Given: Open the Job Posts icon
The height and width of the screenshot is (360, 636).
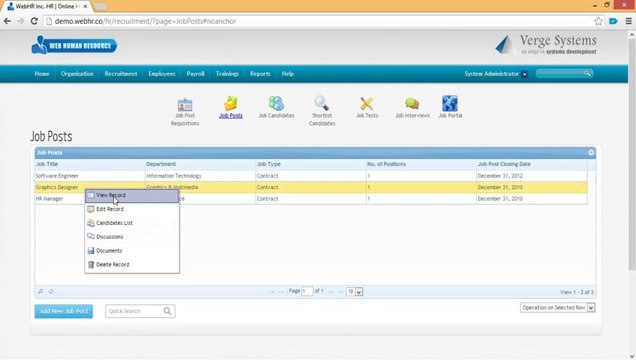Looking at the screenshot, I should click(231, 103).
